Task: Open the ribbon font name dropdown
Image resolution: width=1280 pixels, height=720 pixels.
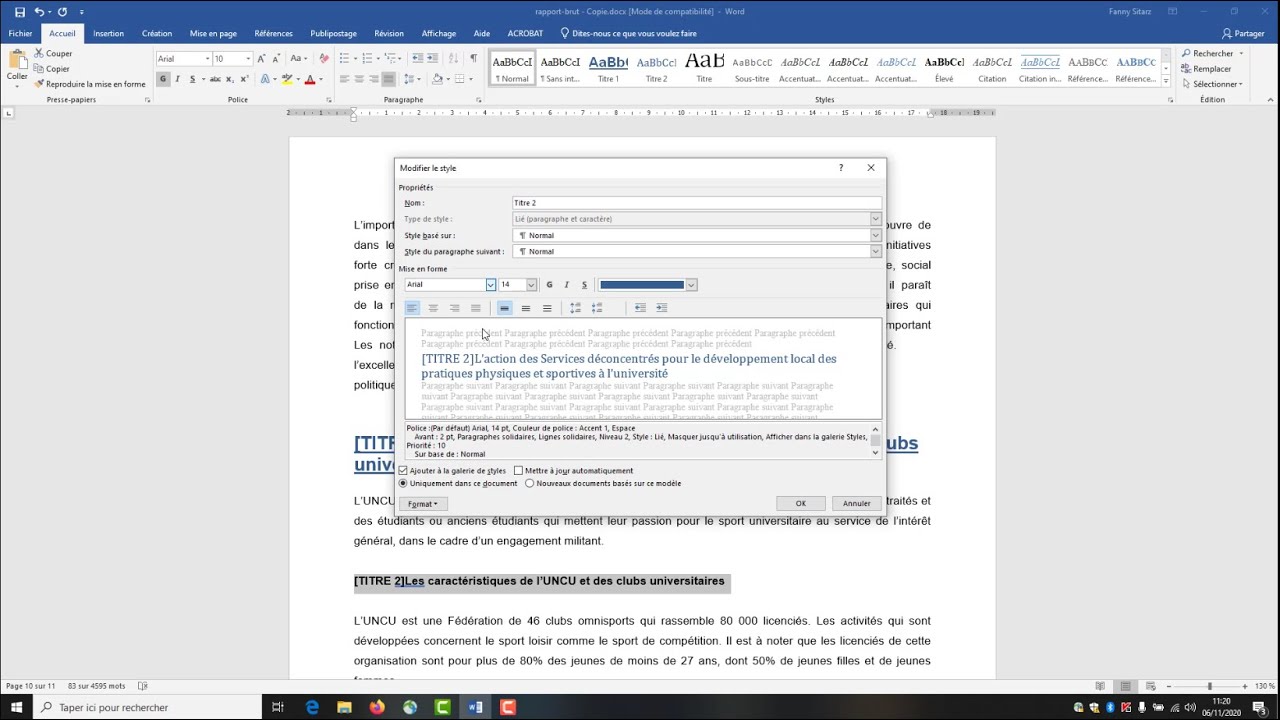Action: pos(207,59)
